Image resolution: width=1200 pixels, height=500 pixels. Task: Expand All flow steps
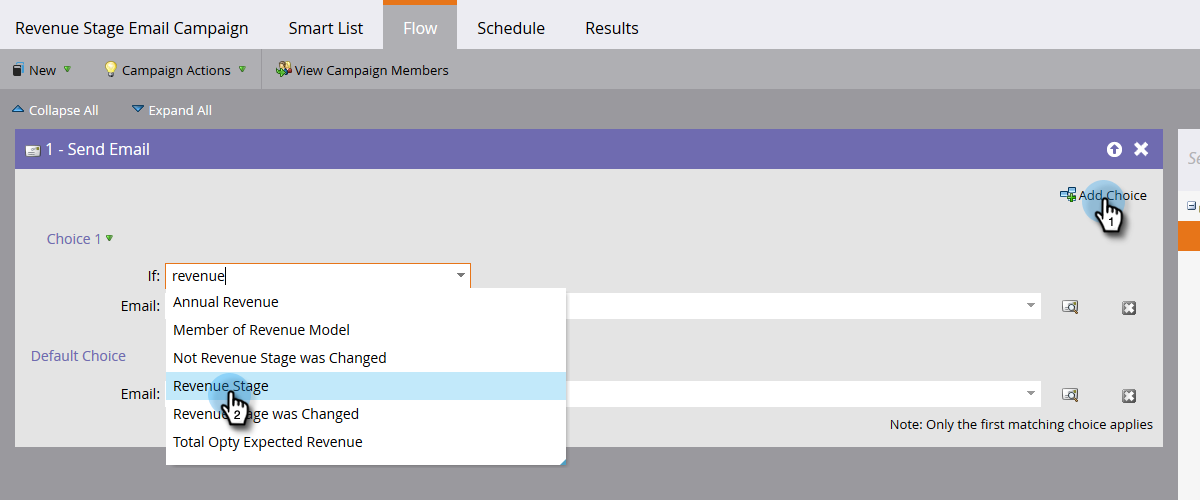pyautogui.click(x=171, y=110)
